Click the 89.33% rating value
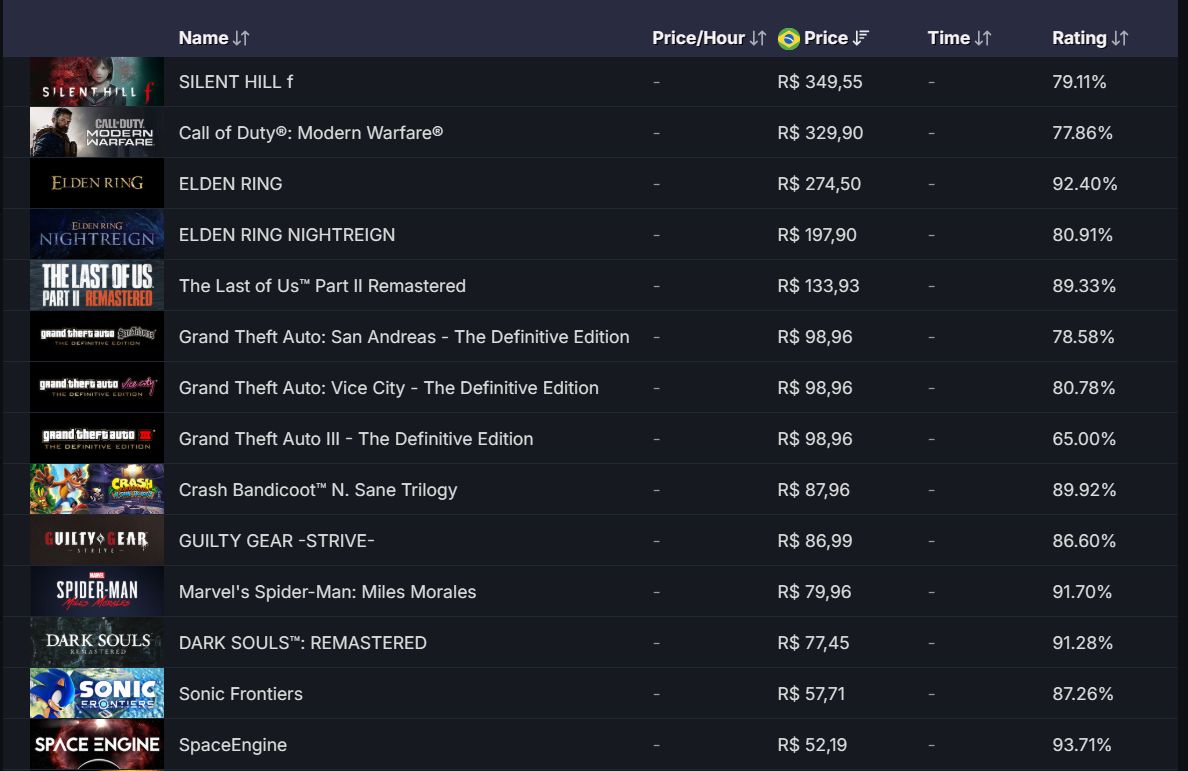1188x771 pixels. 1083,286
